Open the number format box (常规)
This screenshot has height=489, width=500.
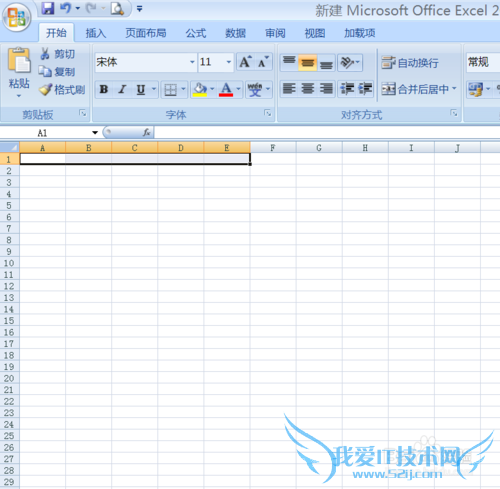[x=483, y=62]
